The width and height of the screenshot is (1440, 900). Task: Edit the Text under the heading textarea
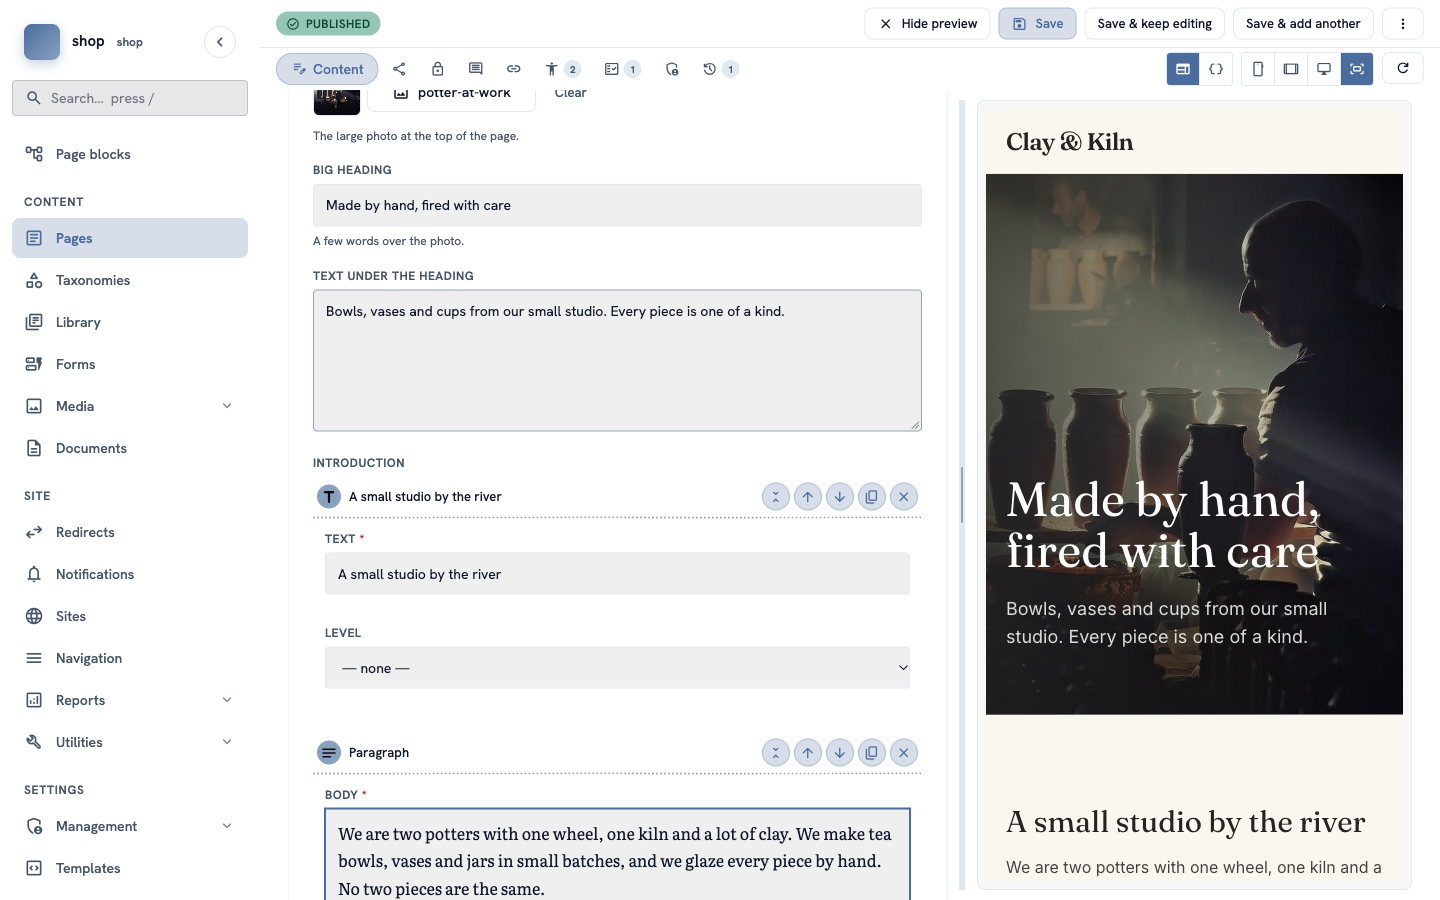click(617, 361)
